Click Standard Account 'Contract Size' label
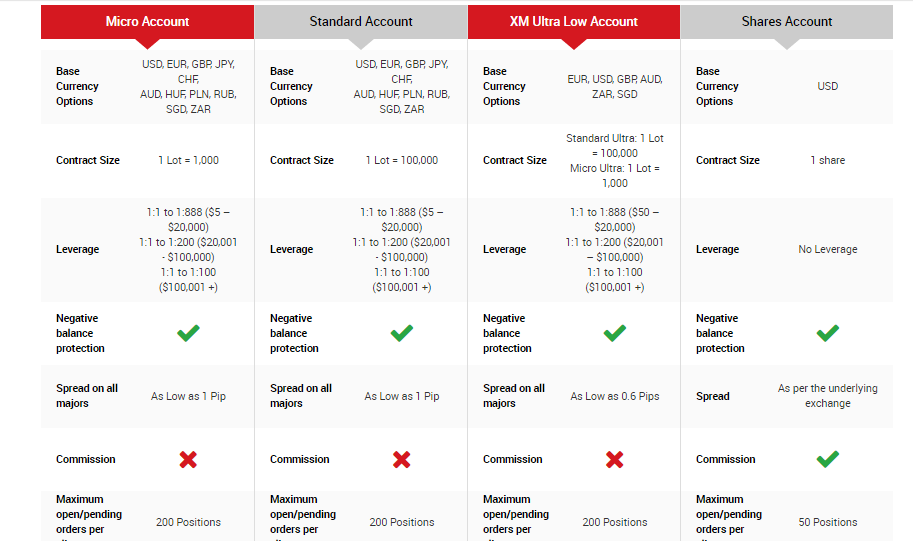 (x=302, y=160)
